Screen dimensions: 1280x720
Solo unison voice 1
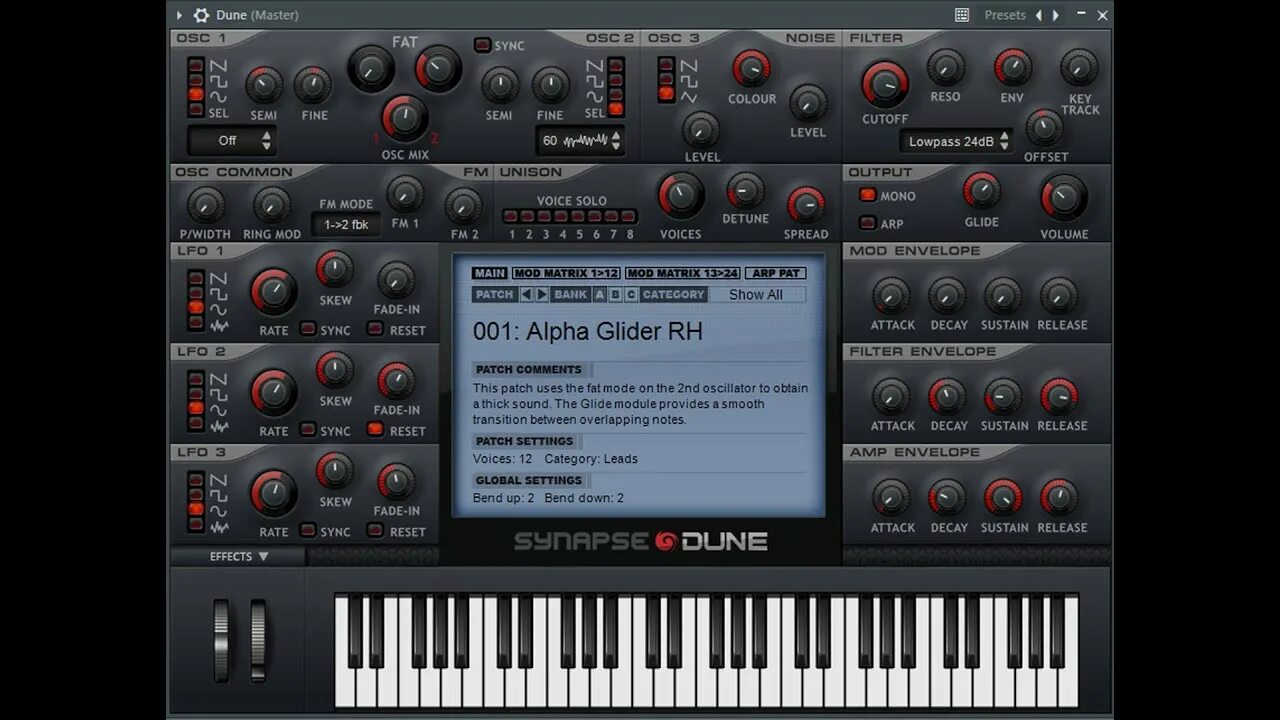click(511, 216)
